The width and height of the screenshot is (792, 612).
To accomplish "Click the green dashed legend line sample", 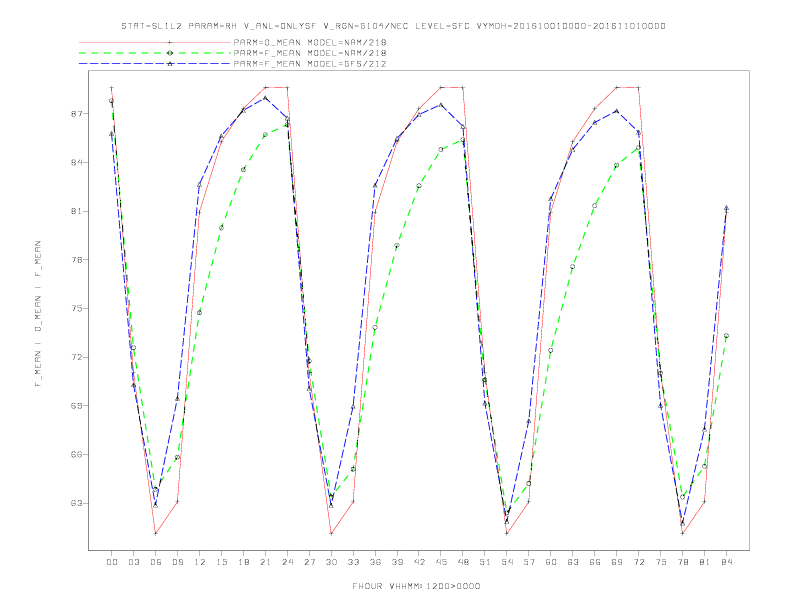I will pyautogui.click(x=155, y=53).
